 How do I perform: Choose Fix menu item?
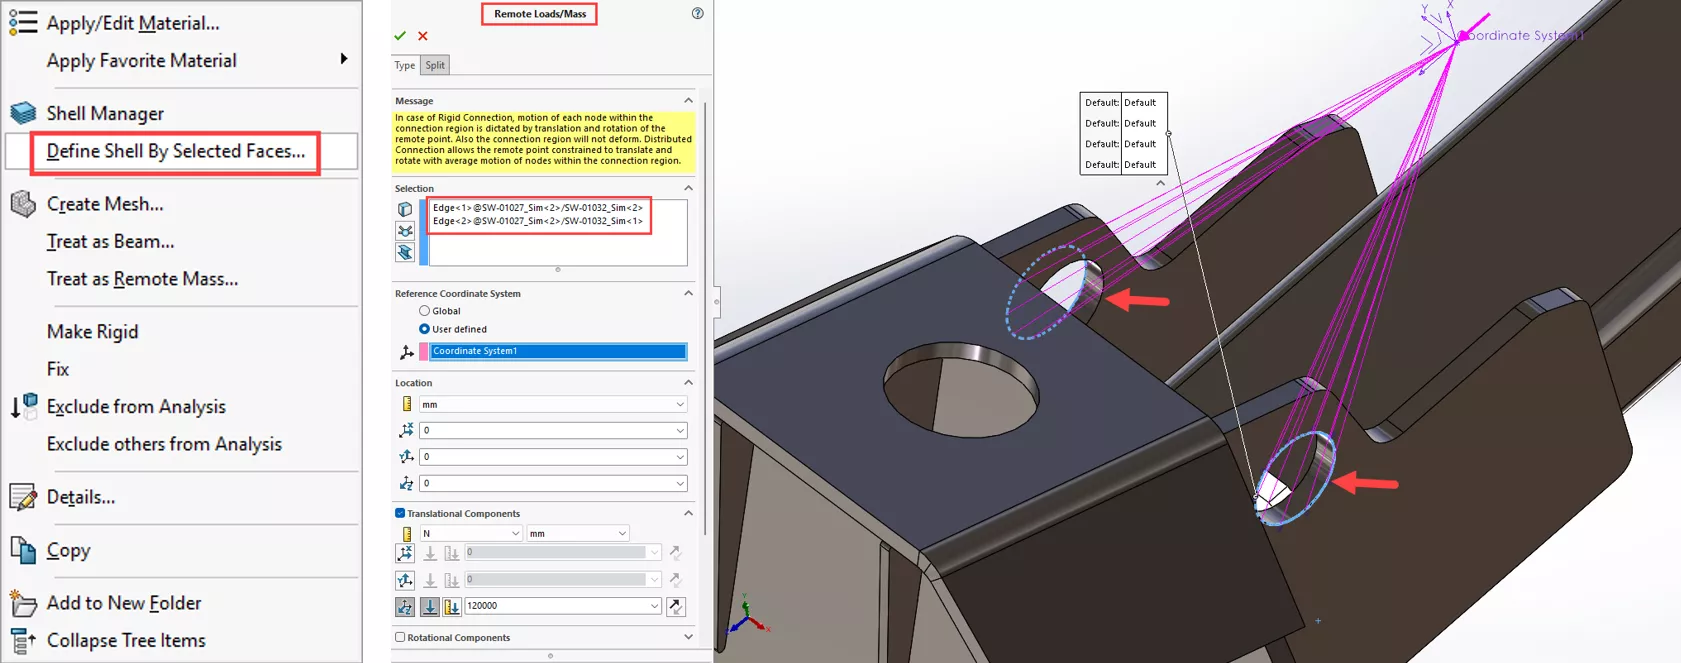tap(58, 369)
